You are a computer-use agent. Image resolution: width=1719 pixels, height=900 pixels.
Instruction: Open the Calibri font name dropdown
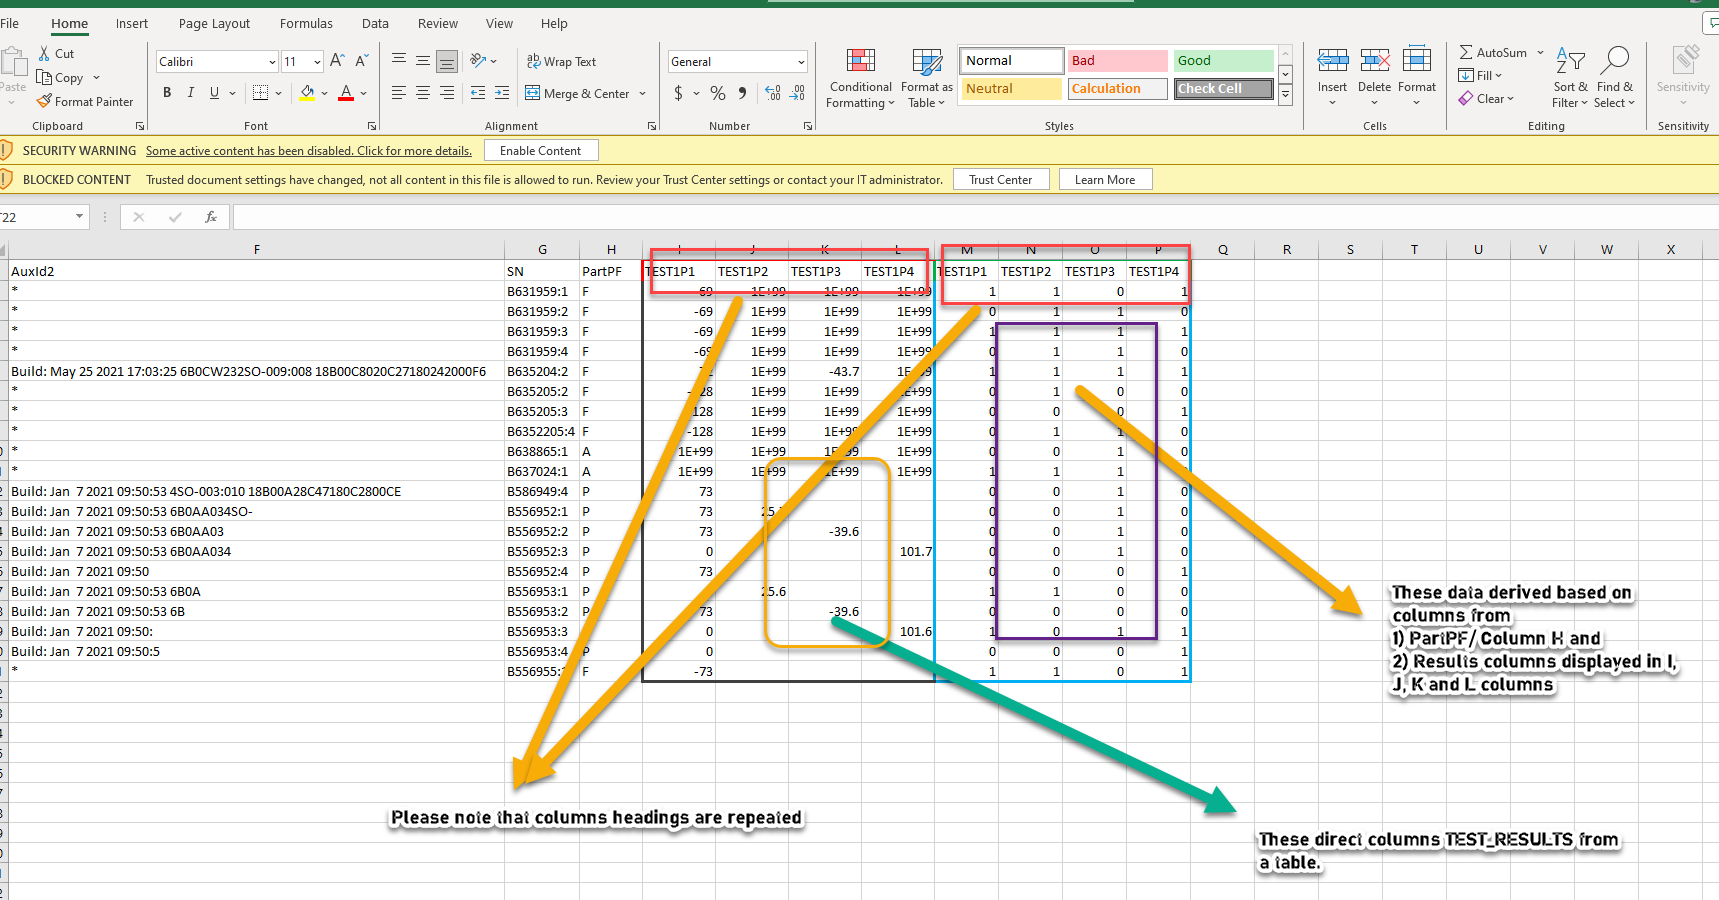[271, 62]
